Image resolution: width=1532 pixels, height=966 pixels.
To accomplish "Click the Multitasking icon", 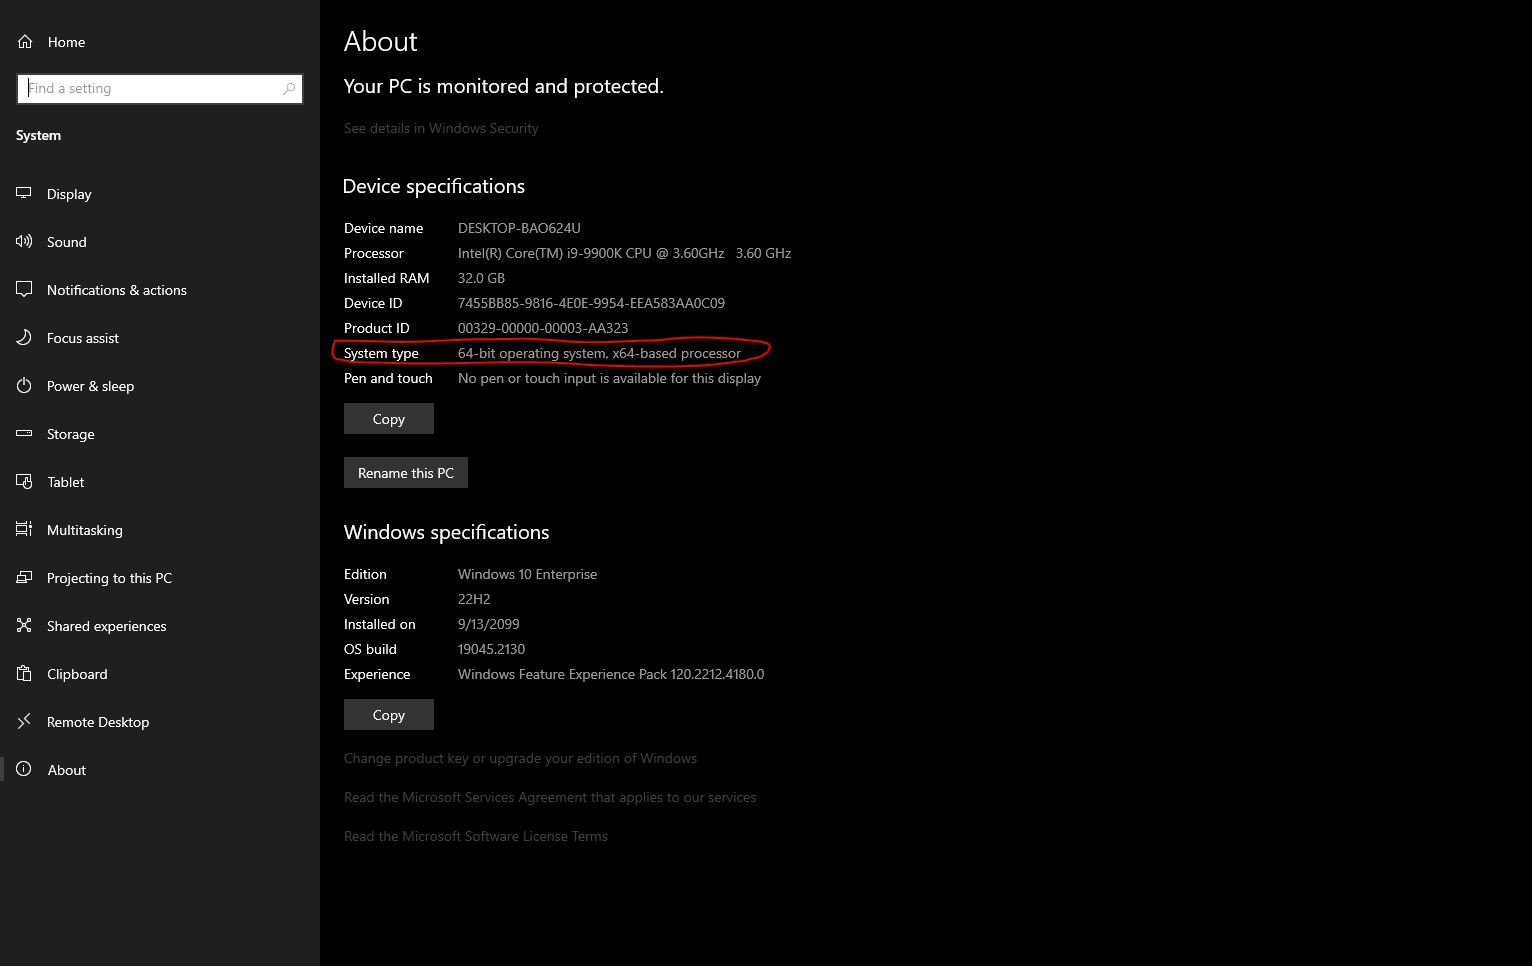I will (x=24, y=530).
